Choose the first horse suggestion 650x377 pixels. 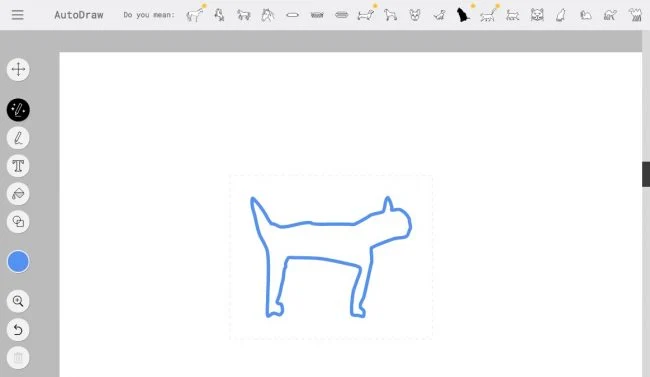(x=194, y=15)
